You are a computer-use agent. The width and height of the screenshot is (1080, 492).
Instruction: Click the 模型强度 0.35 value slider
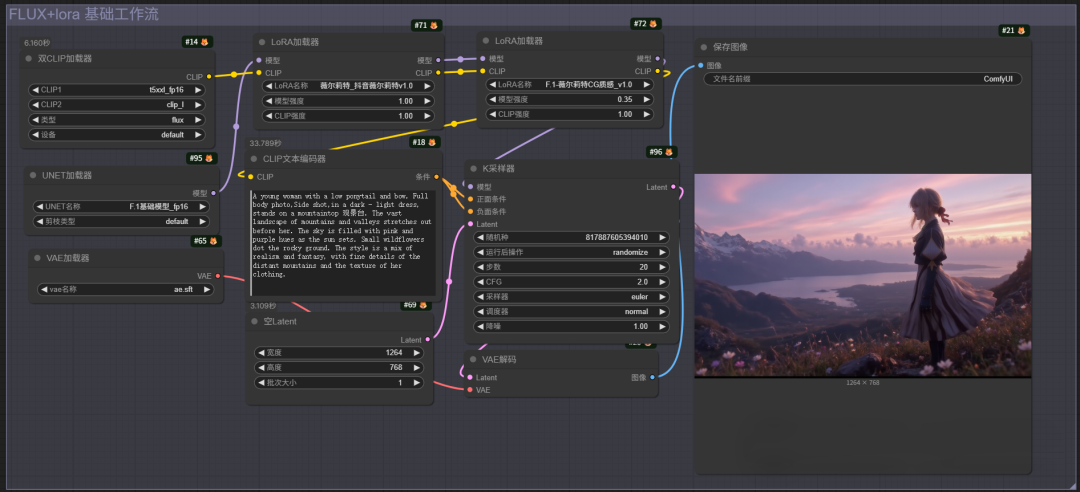pyautogui.click(x=570, y=99)
